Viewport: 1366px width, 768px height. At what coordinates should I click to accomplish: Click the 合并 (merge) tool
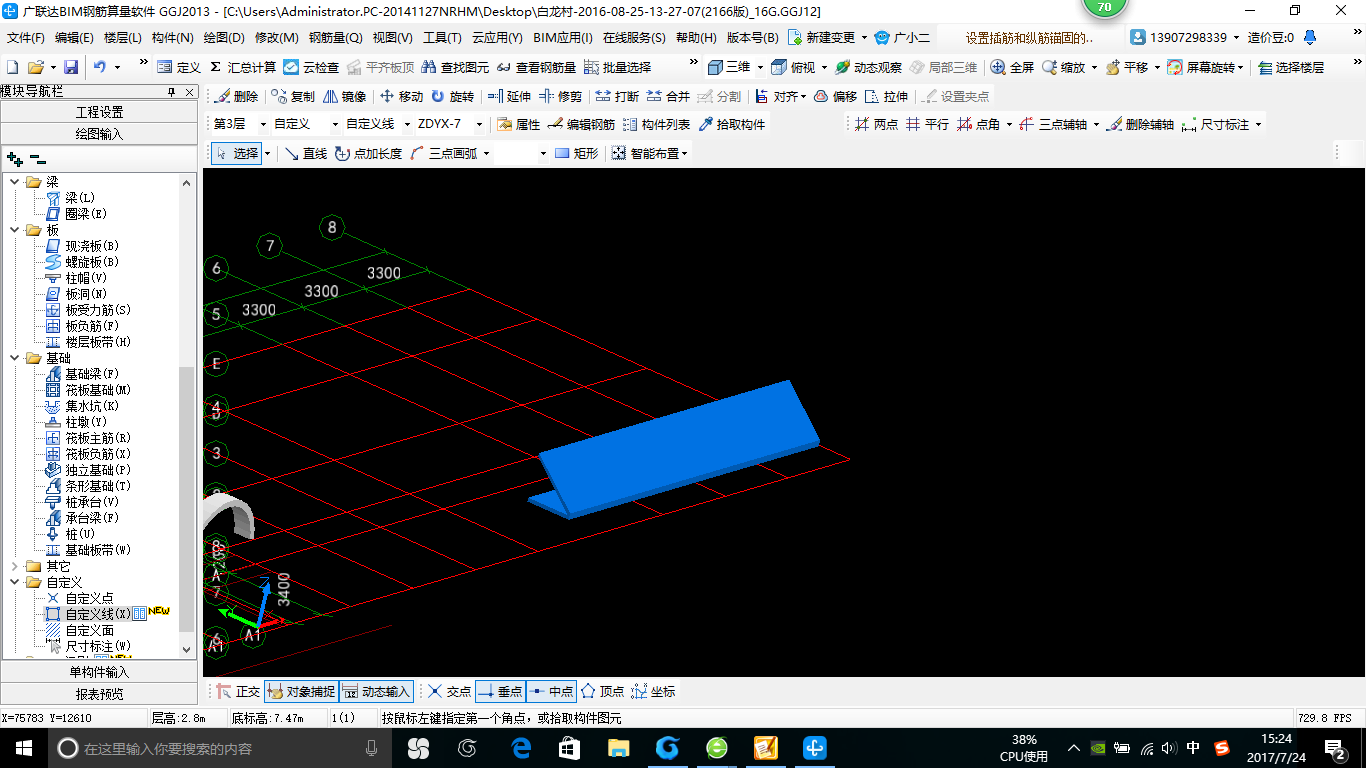click(x=668, y=97)
